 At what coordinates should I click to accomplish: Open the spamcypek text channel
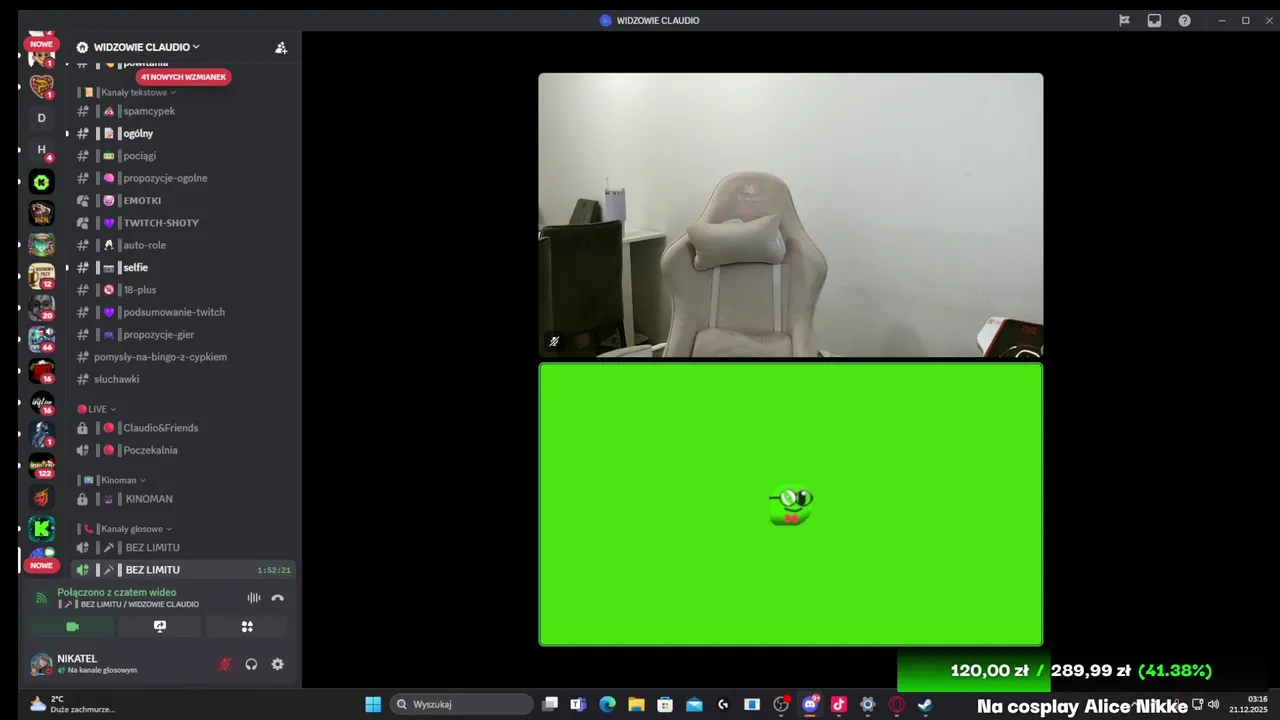pos(184,111)
